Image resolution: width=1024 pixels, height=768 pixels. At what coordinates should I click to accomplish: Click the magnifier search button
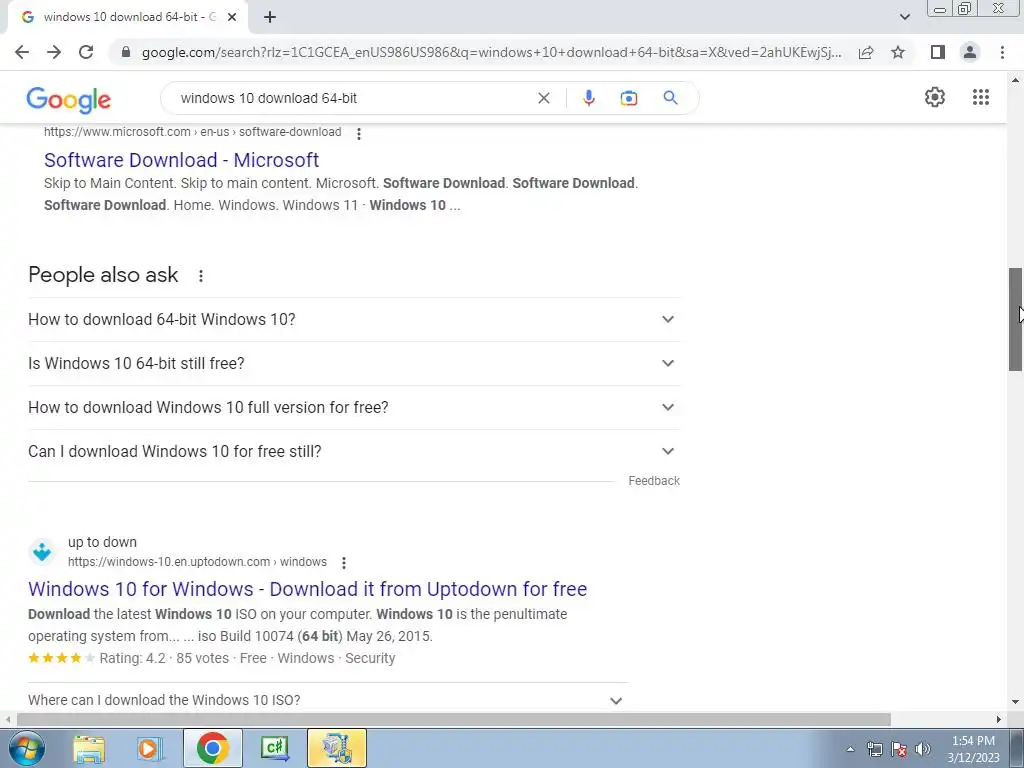click(x=670, y=98)
